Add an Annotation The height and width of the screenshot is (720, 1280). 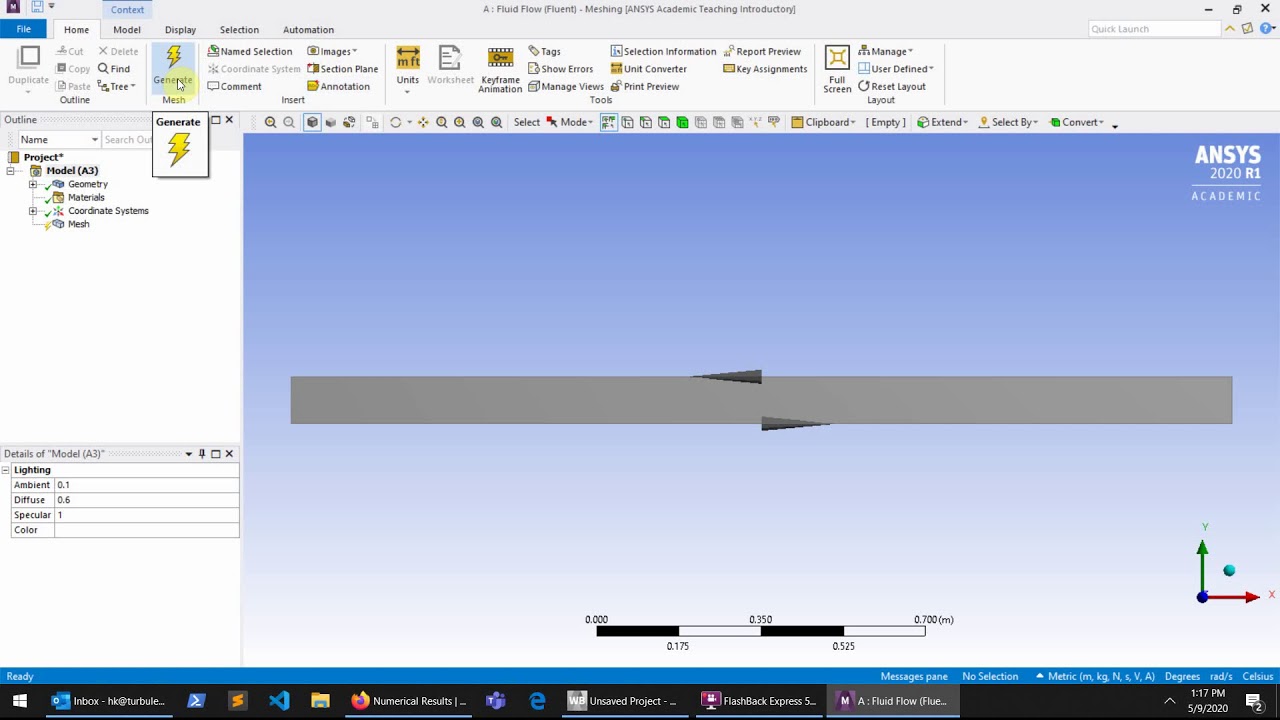click(339, 86)
